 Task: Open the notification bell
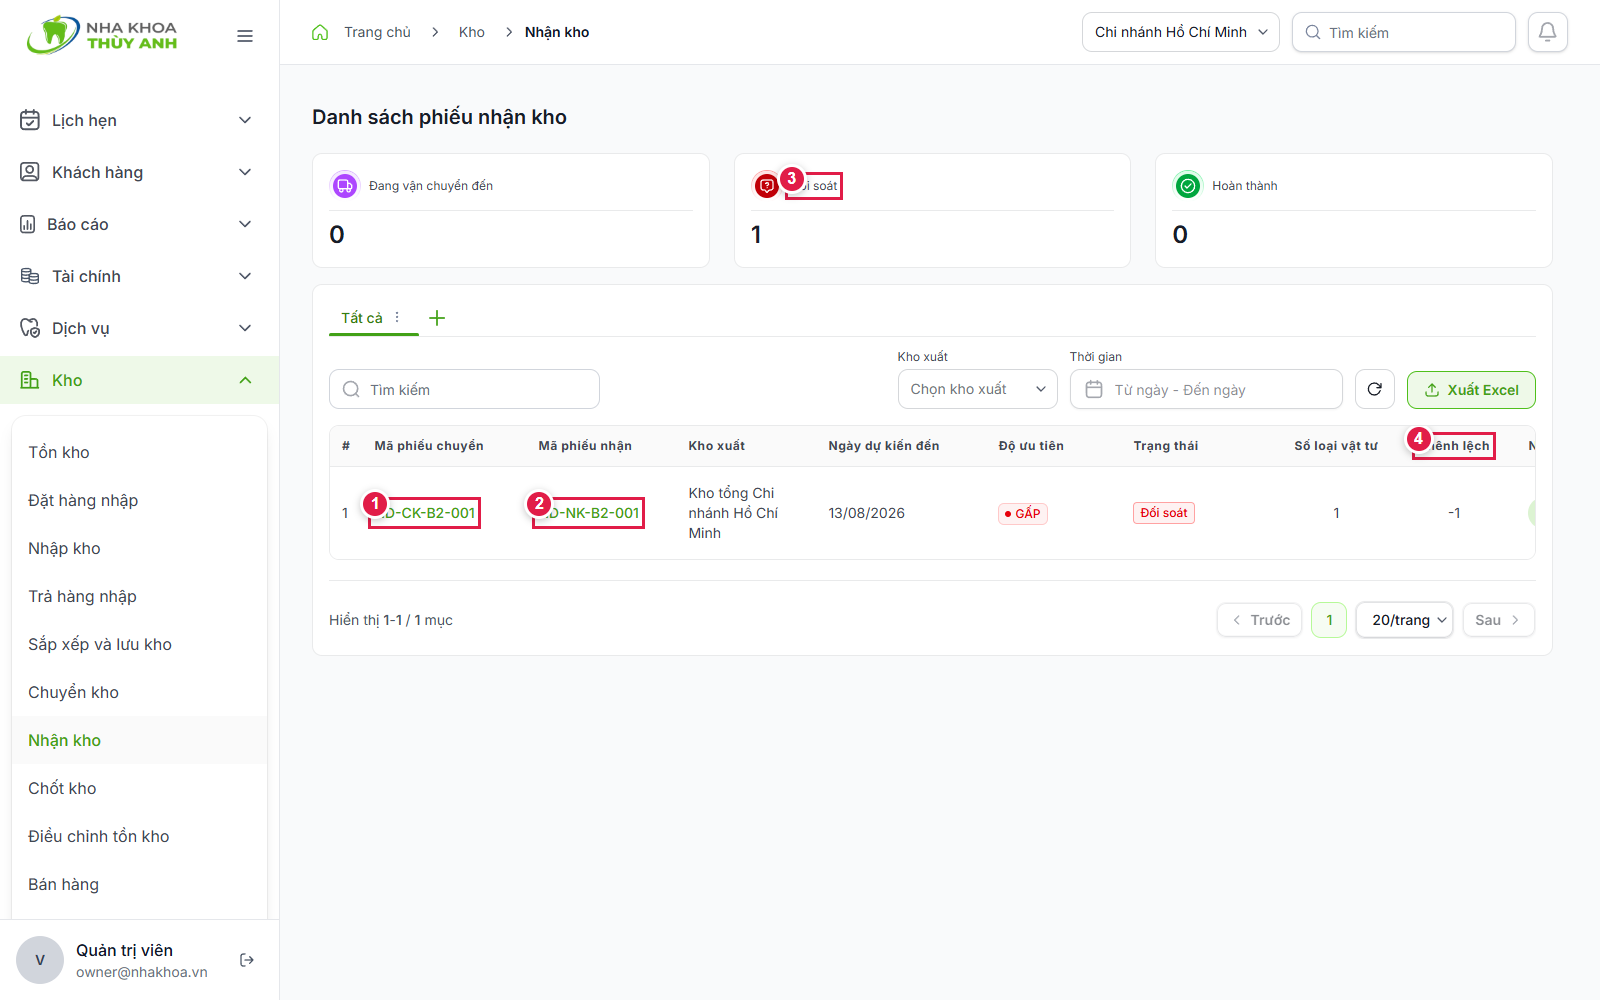[1547, 32]
